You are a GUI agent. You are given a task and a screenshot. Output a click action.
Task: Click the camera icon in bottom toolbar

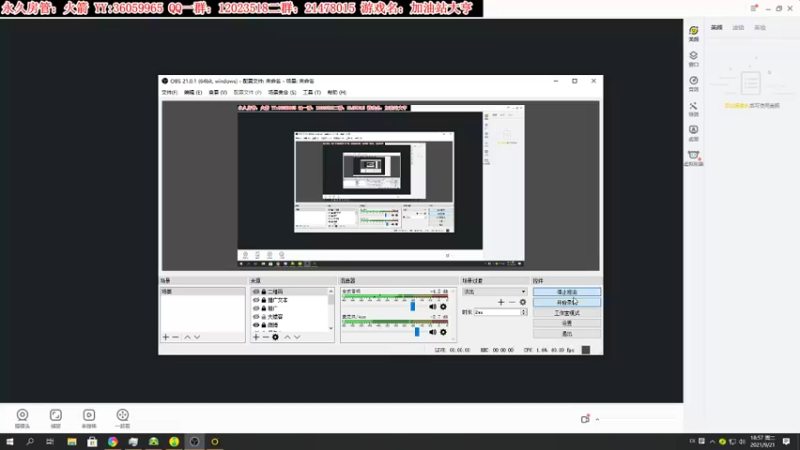(x=22, y=418)
